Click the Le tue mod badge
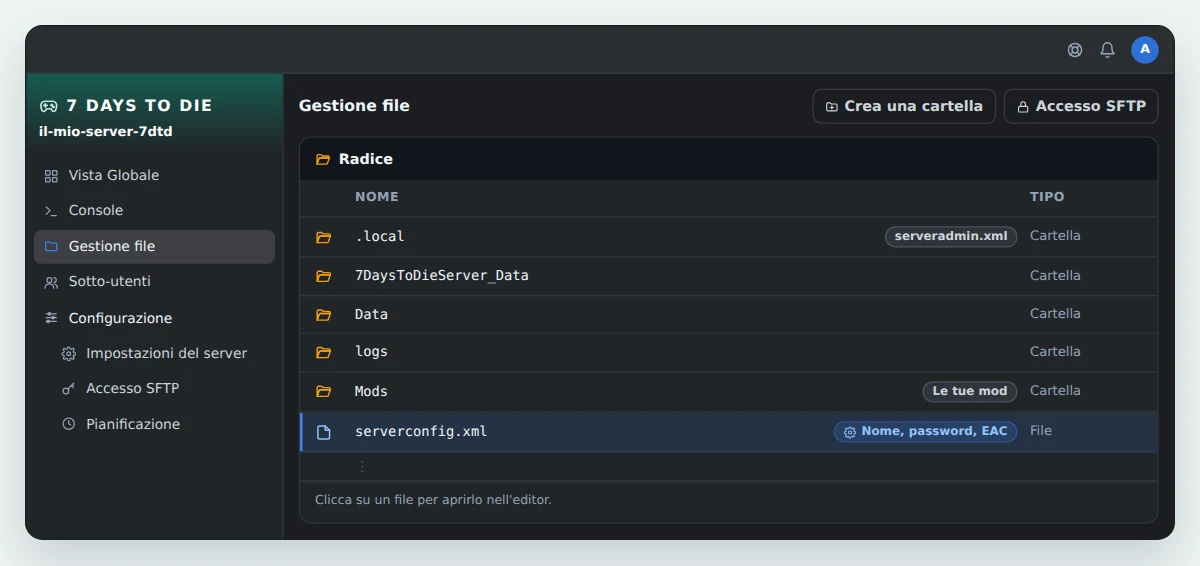The image size is (1200, 566). [x=969, y=392]
